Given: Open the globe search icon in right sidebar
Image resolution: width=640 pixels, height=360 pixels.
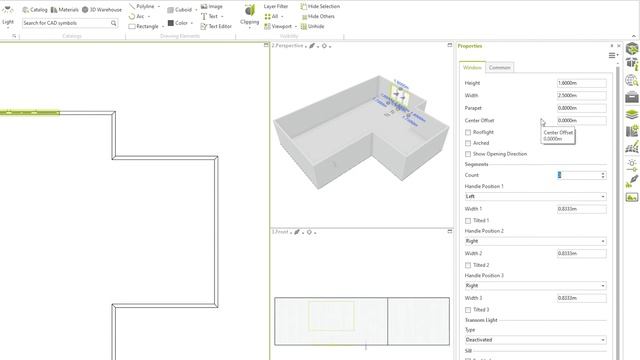Looking at the screenshot, I should (x=632, y=80).
